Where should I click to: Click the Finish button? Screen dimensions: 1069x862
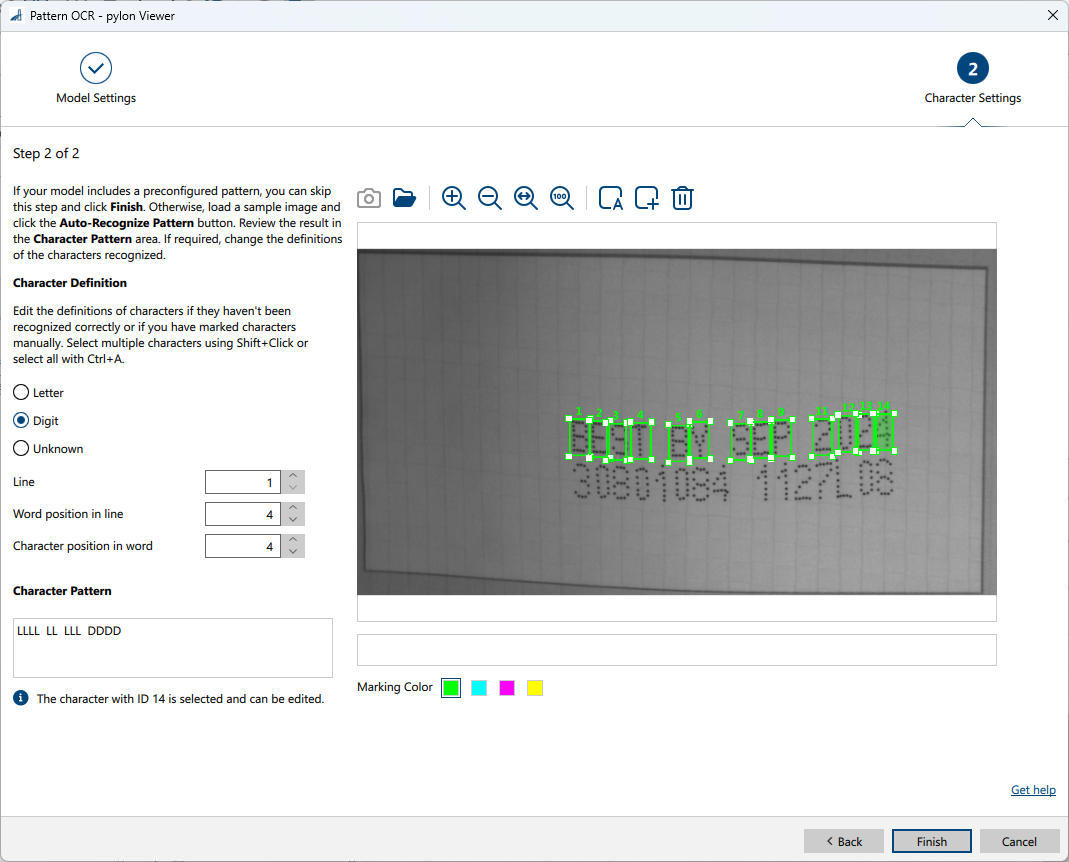click(932, 842)
